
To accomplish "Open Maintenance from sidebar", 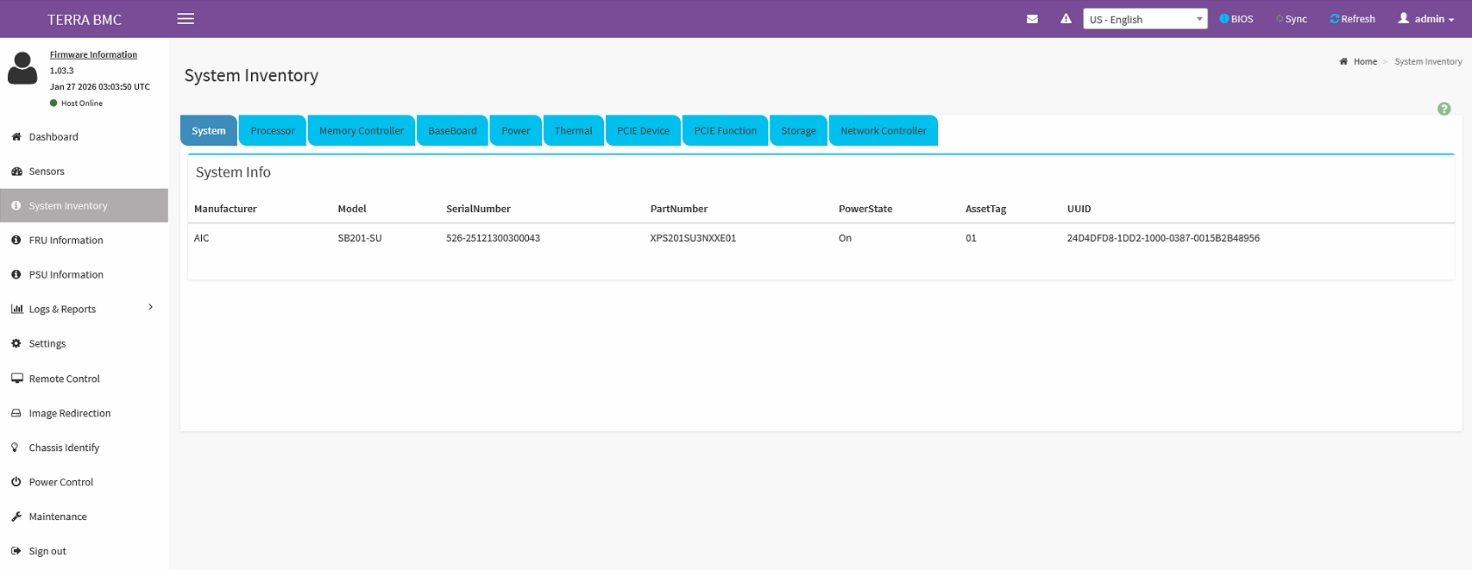I will (x=58, y=517).
